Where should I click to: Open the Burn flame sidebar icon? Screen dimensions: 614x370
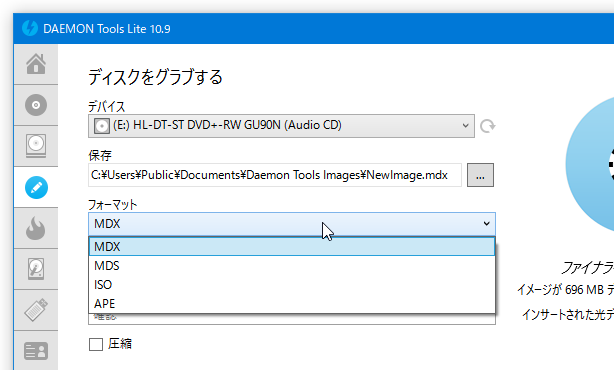pos(36,228)
